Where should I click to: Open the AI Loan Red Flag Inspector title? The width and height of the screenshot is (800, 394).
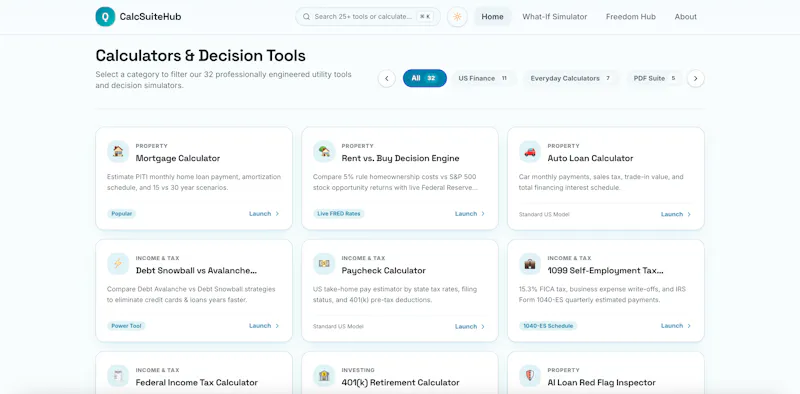pyautogui.click(x=602, y=382)
